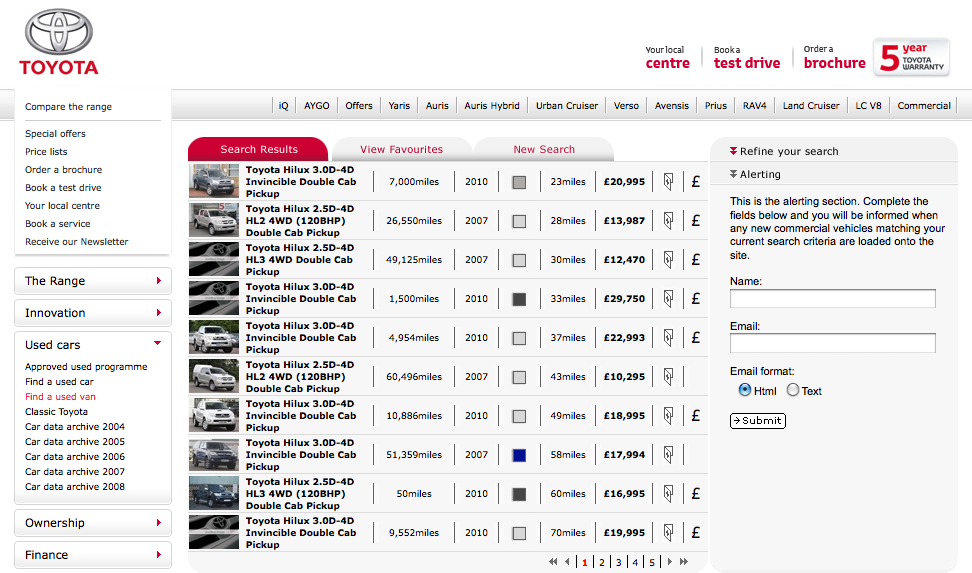Click finance £ icon for £29,750 Hilux
The image size is (972, 573).
[696, 299]
